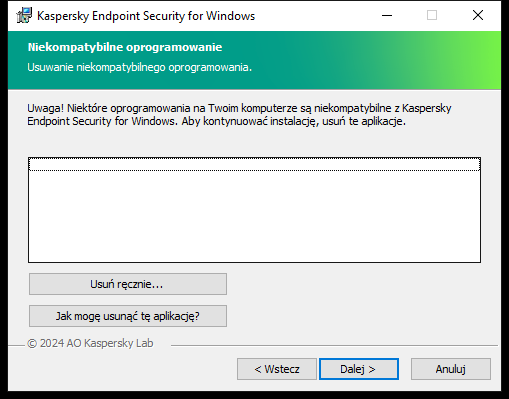This screenshot has width=509, height=399.
Task: Minimize the Kaspersky installer window
Action: click(387, 15)
